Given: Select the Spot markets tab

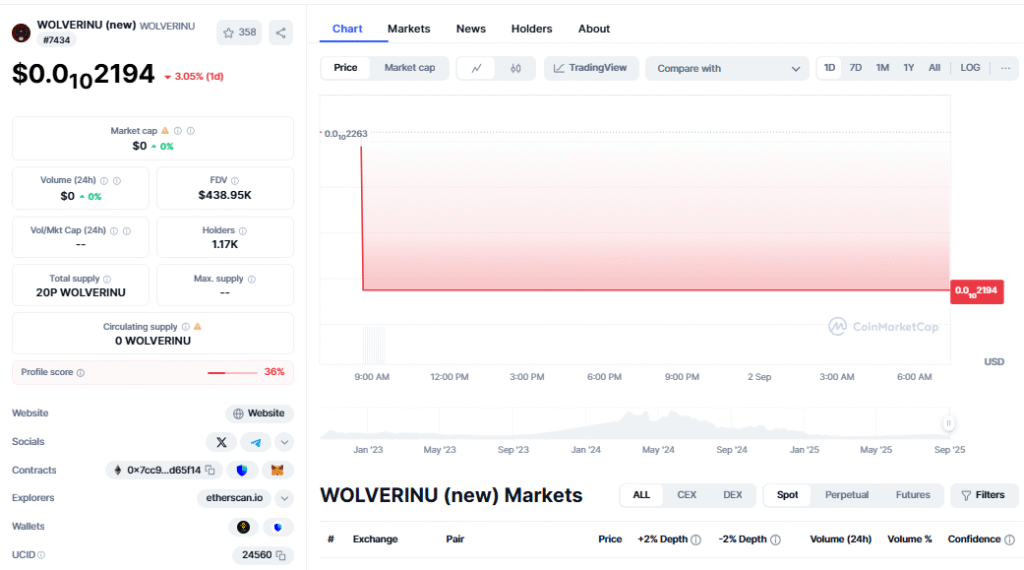Looking at the screenshot, I should click(x=787, y=495).
